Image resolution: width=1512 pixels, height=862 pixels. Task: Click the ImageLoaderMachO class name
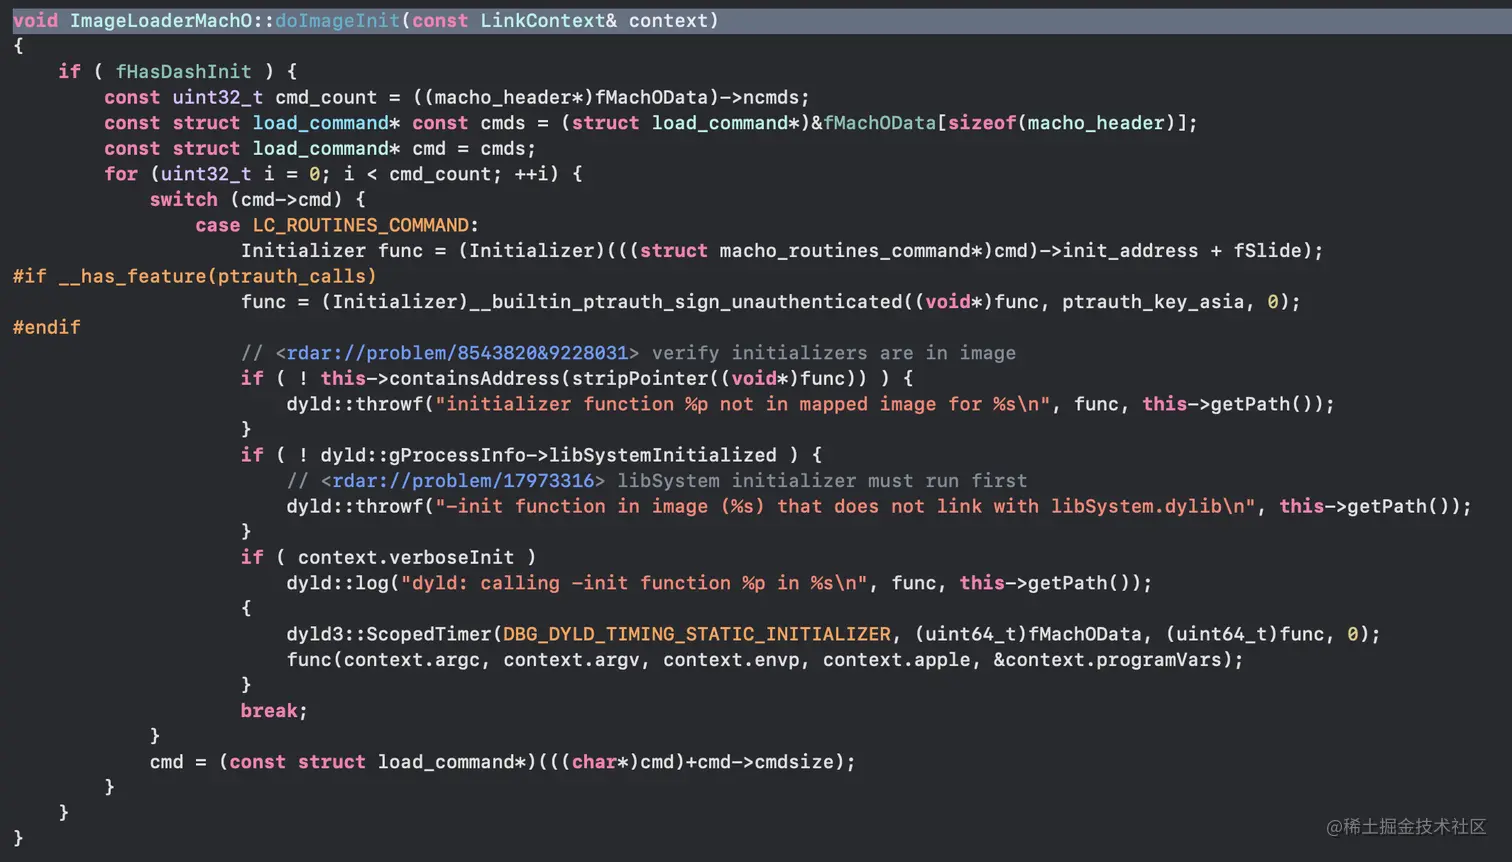click(160, 20)
